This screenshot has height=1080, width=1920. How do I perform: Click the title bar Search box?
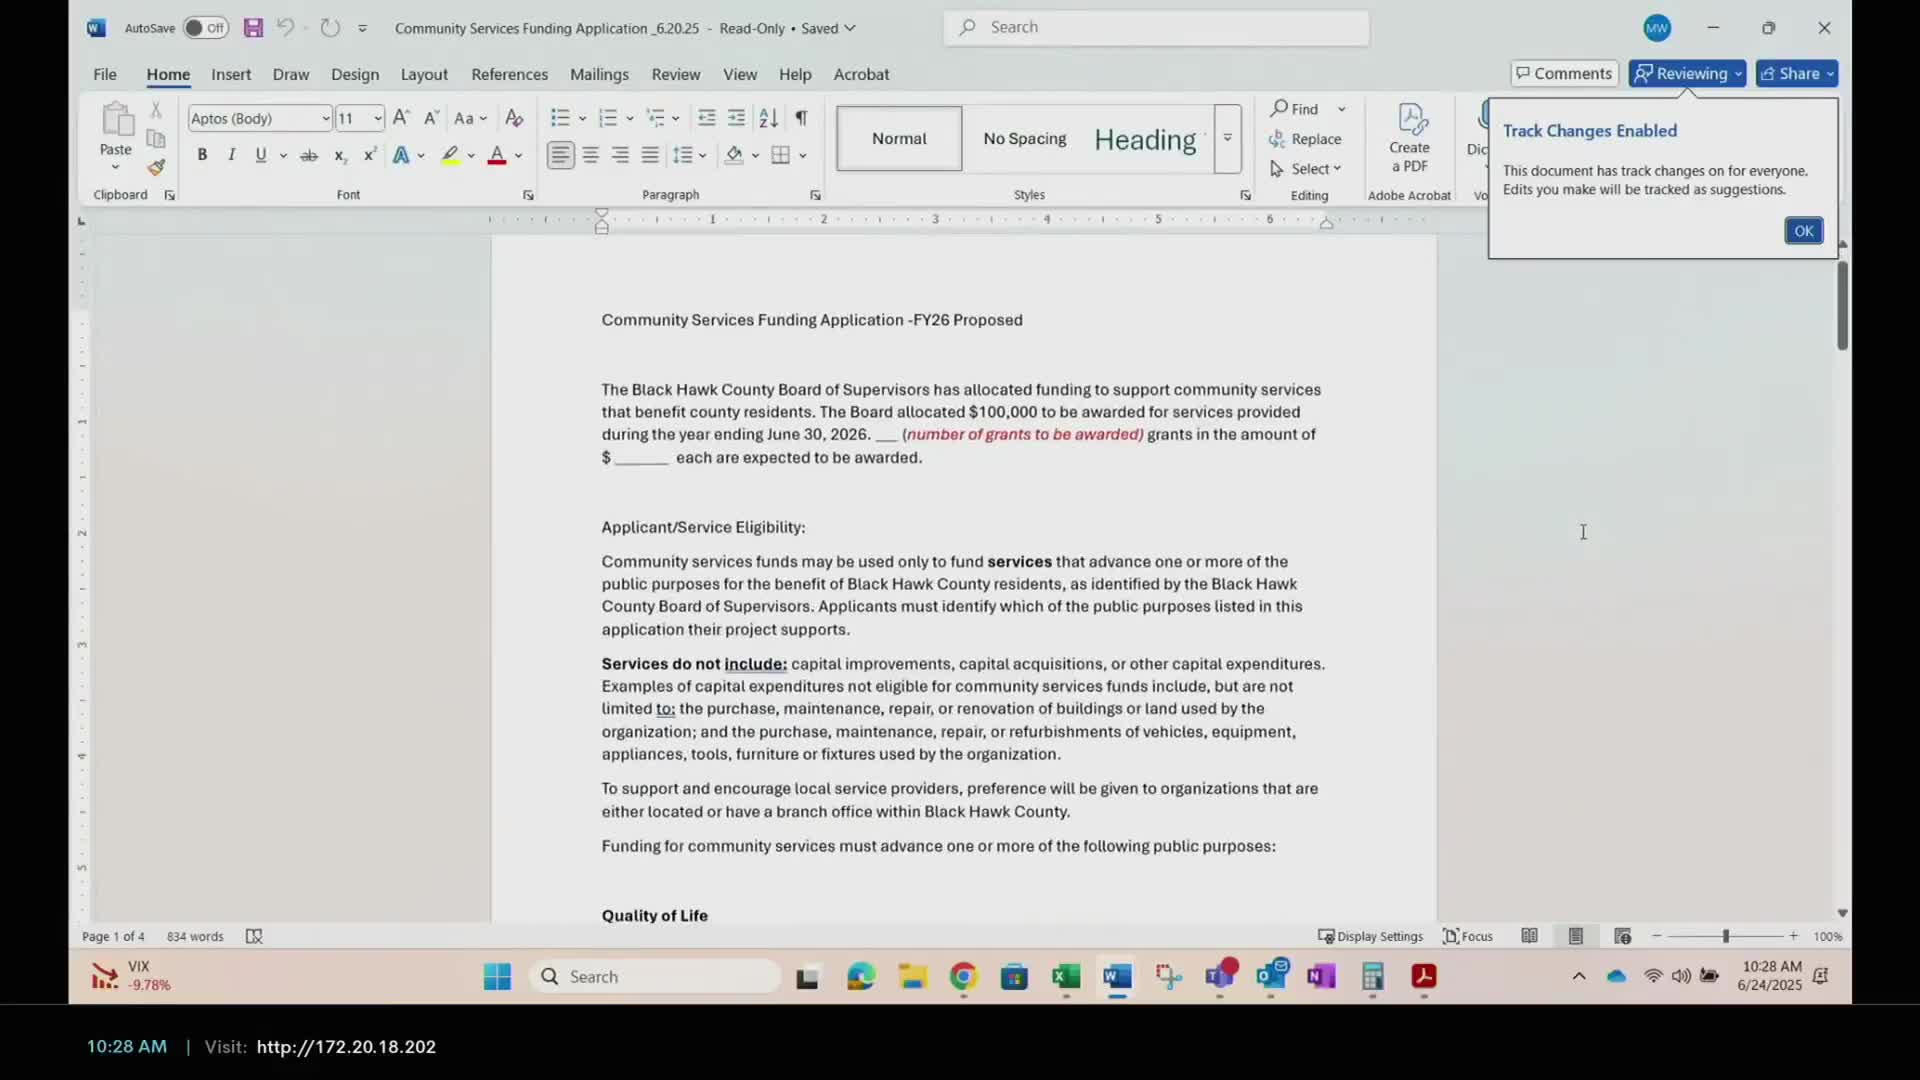tap(1156, 28)
